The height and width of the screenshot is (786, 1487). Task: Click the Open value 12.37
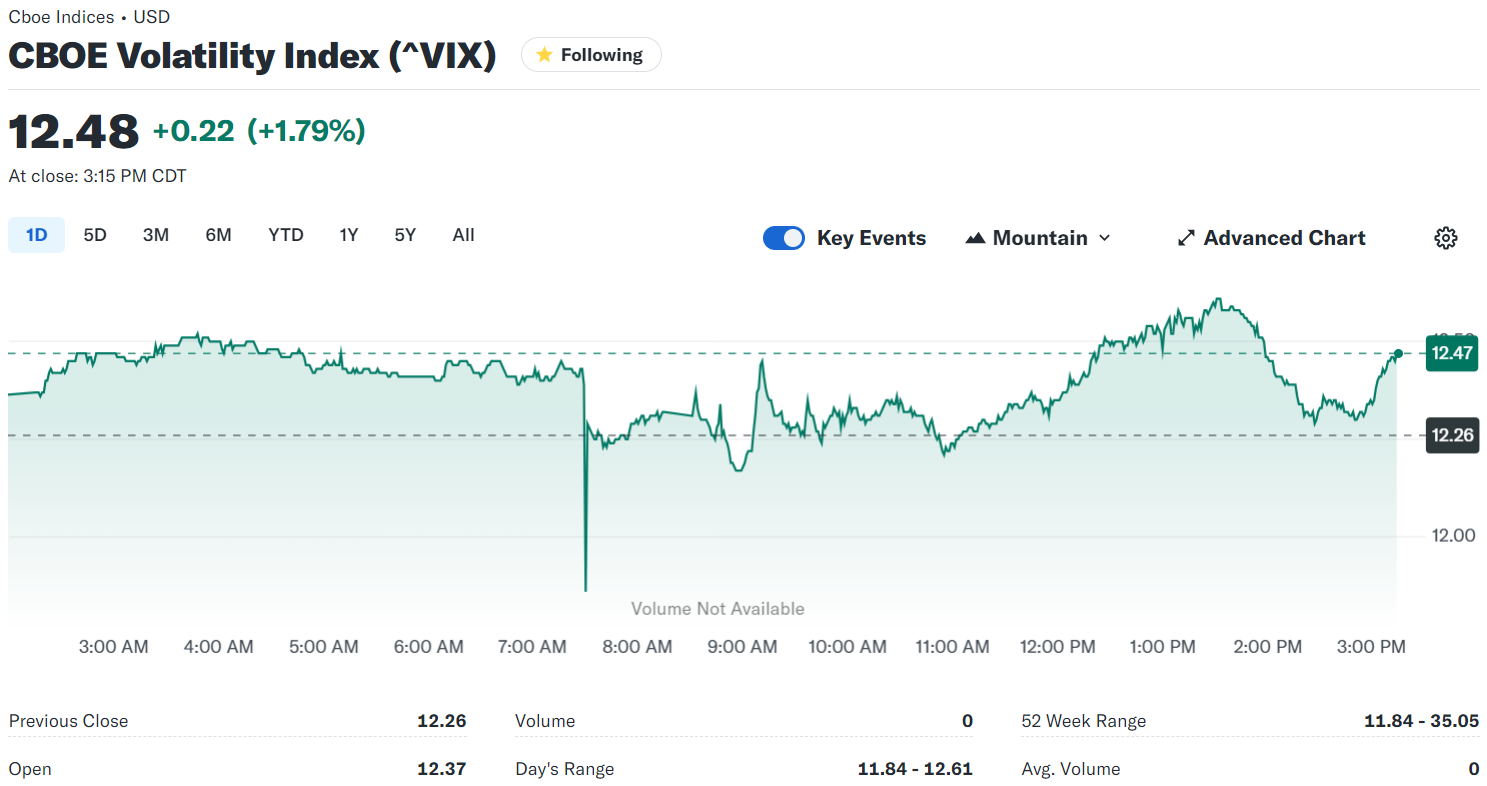pos(442,769)
